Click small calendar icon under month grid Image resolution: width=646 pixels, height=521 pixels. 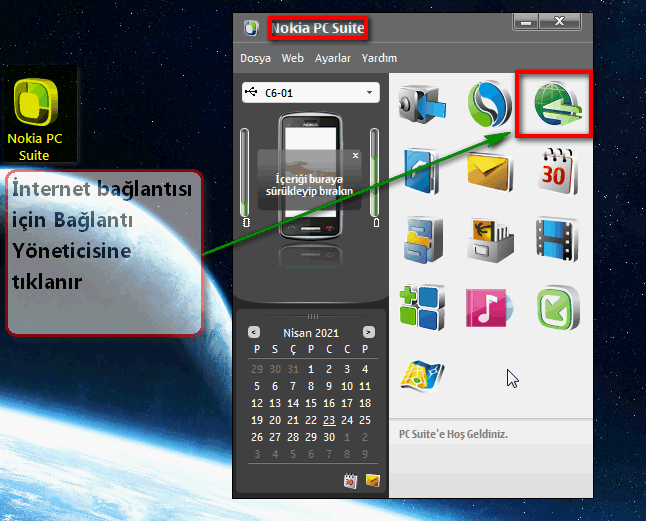point(351,481)
